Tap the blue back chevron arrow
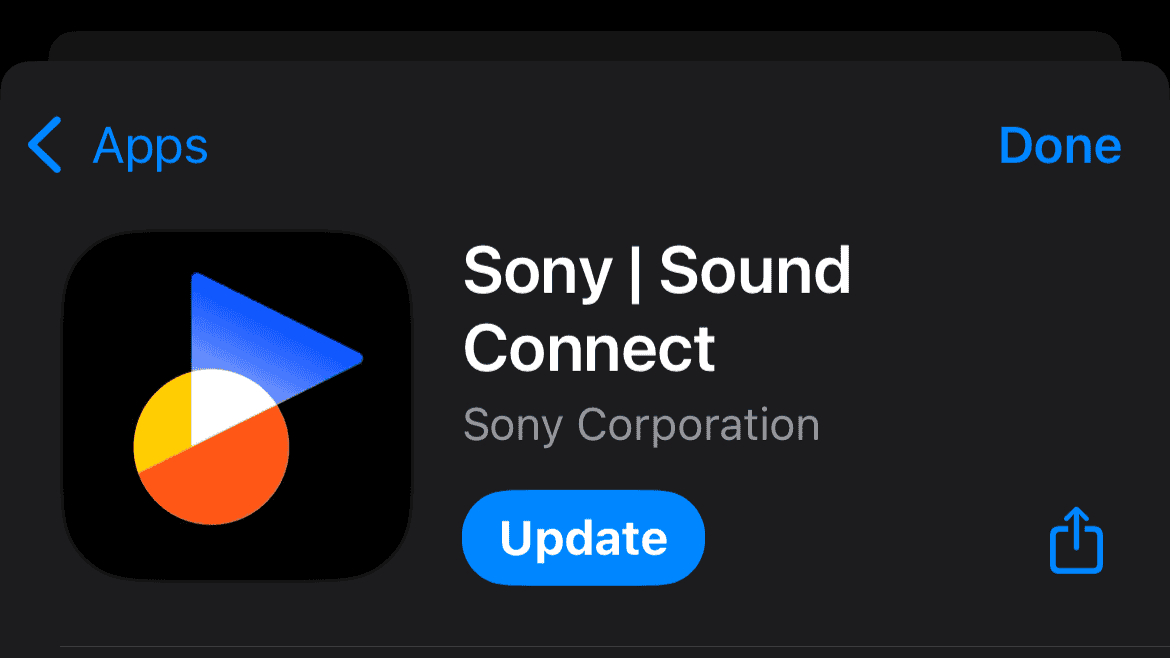The image size is (1170, 658). [45, 145]
